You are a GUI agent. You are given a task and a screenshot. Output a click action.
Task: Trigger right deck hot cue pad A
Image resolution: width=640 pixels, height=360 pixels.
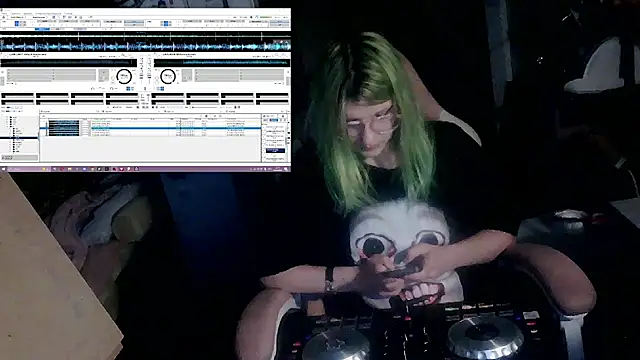tap(167, 96)
